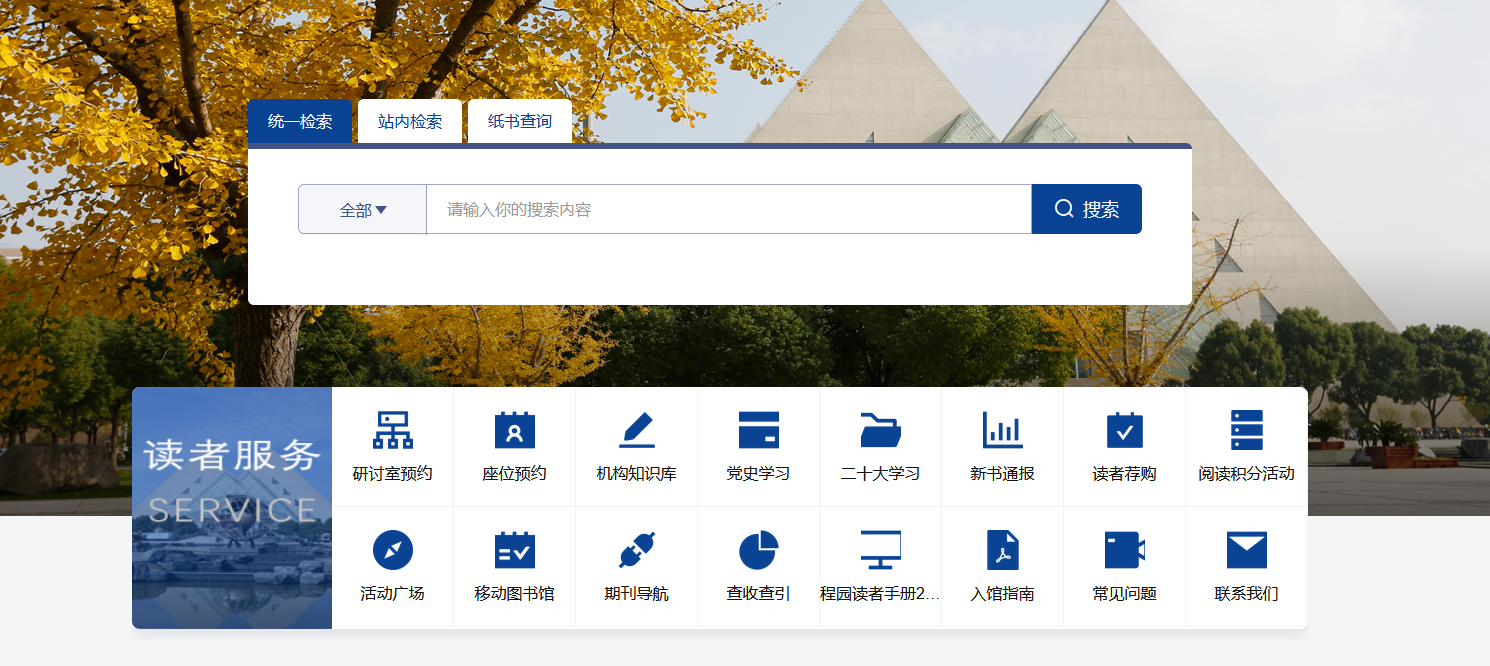Screen dimensions: 1490x666
Task: Click the 阅读积分活动 server icon
Action: pos(1247,430)
